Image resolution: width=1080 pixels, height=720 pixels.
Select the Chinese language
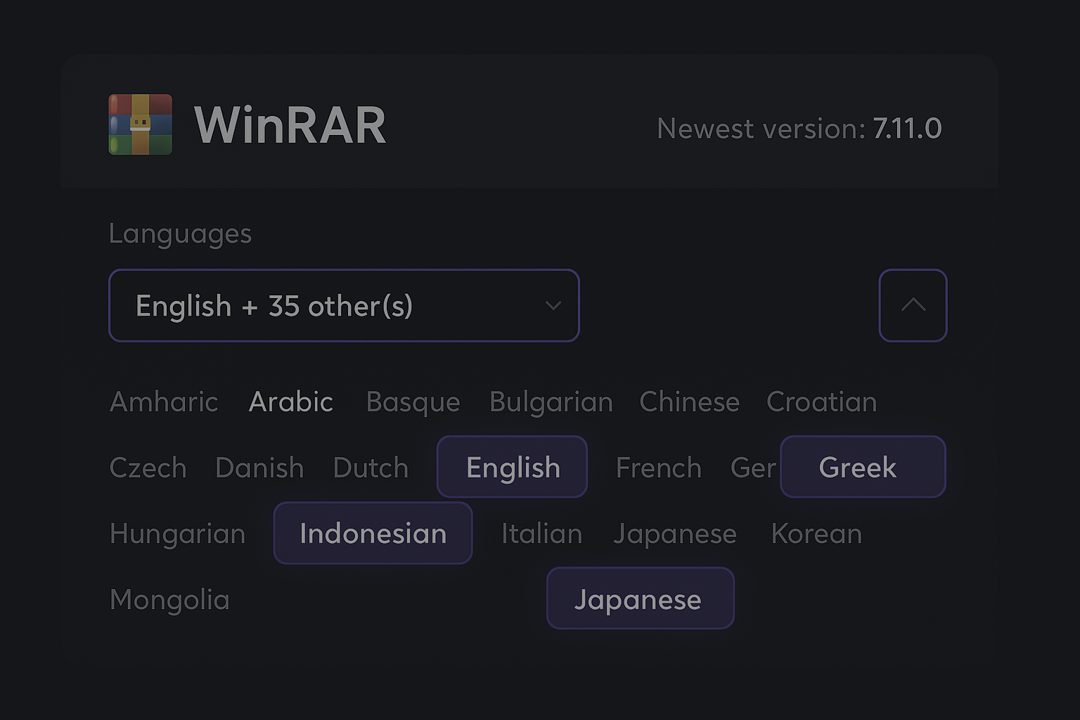click(x=689, y=402)
